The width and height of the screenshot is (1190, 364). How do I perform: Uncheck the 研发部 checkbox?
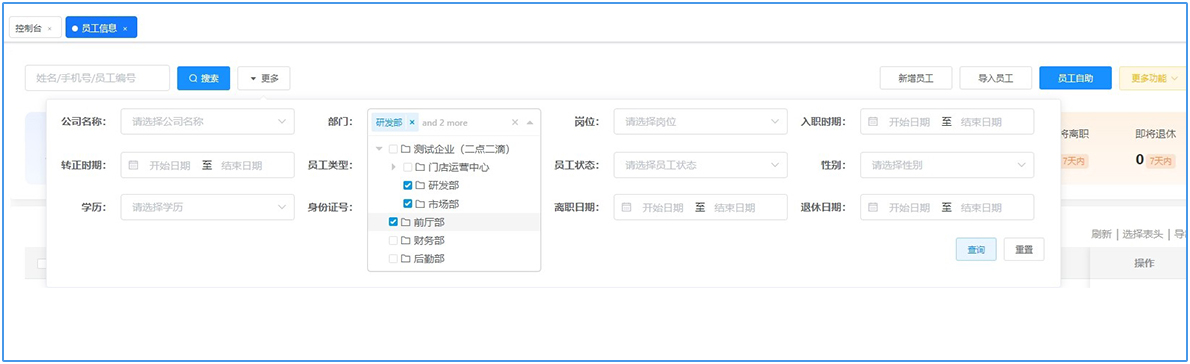click(408, 185)
